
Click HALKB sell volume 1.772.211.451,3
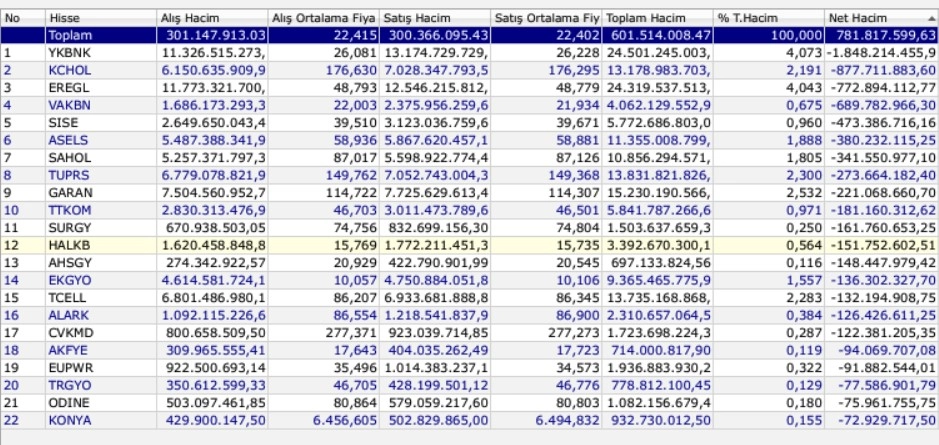click(437, 246)
